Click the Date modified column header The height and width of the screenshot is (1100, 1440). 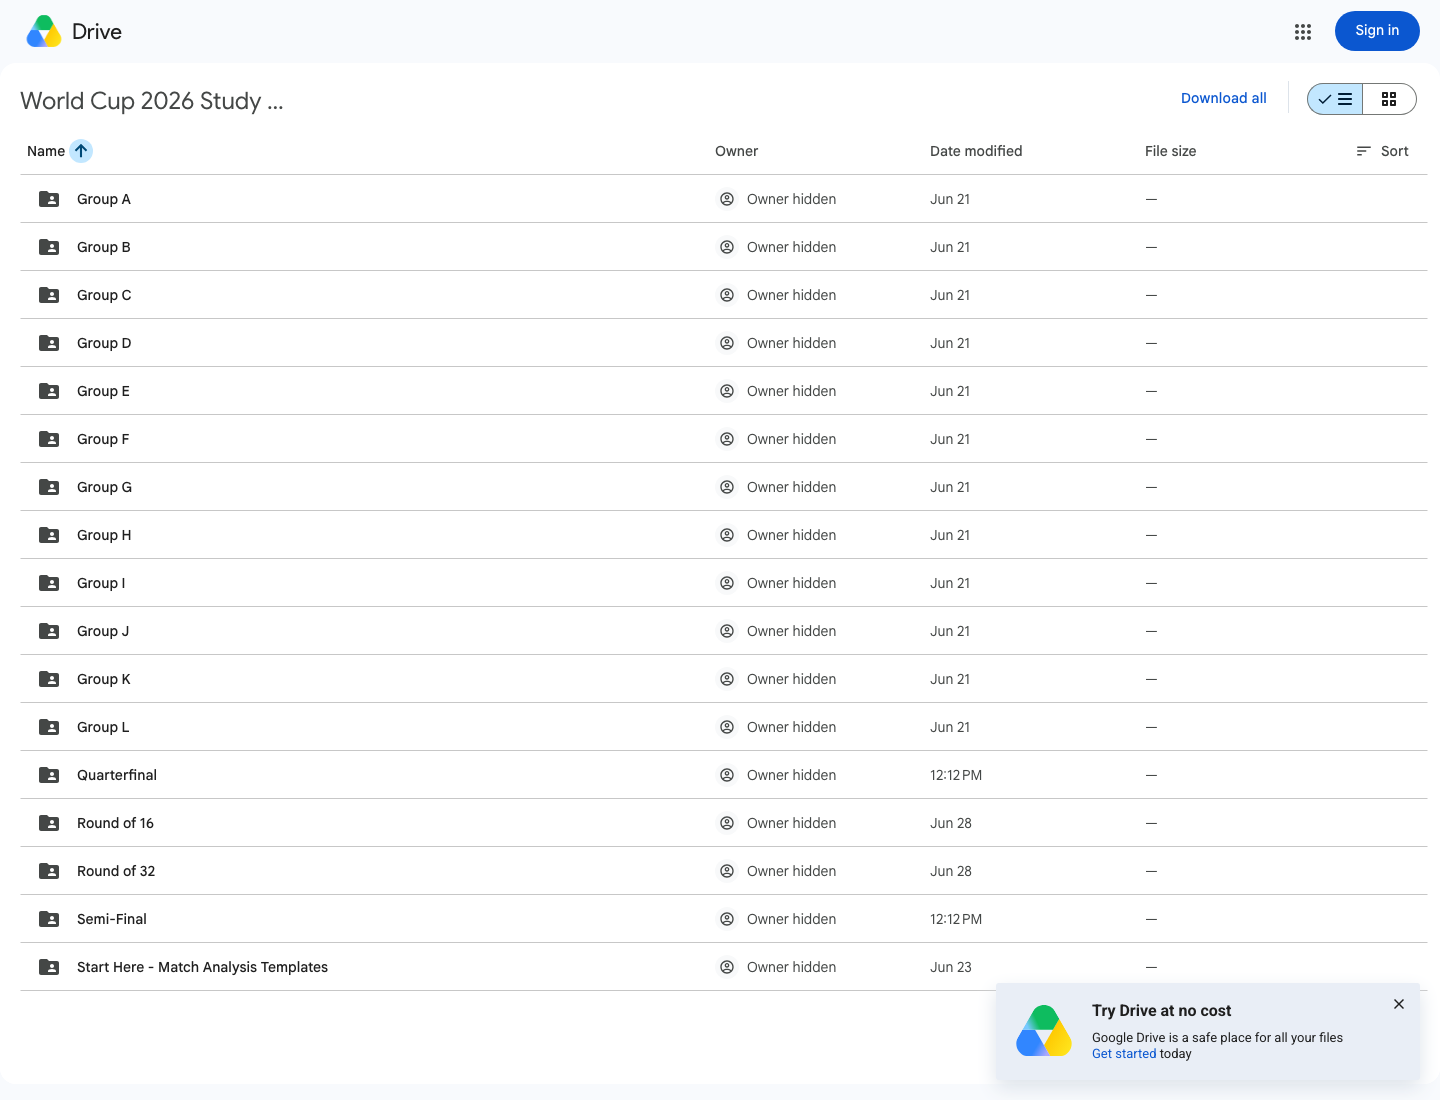(x=976, y=151)
